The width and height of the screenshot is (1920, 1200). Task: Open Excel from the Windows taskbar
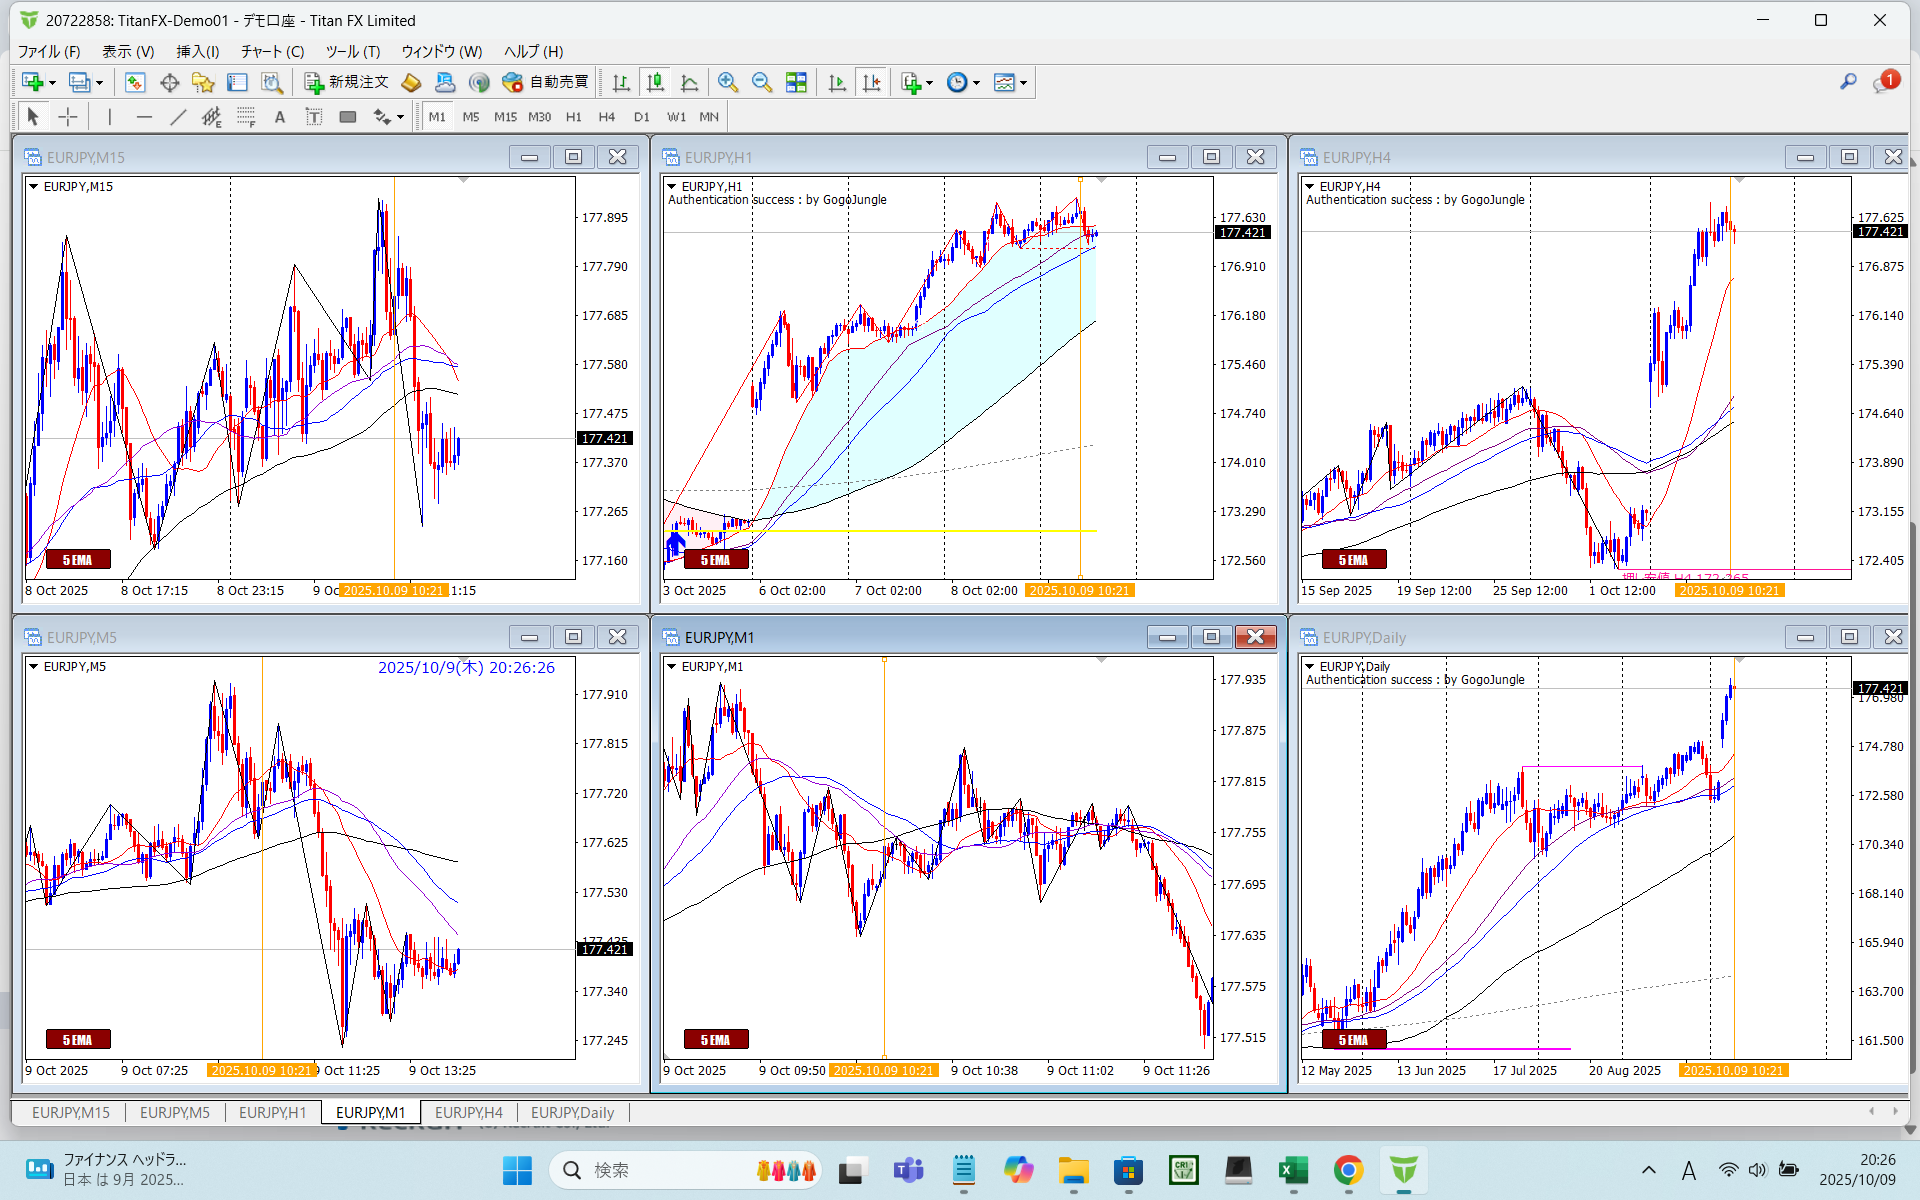pos(1293,1170)
